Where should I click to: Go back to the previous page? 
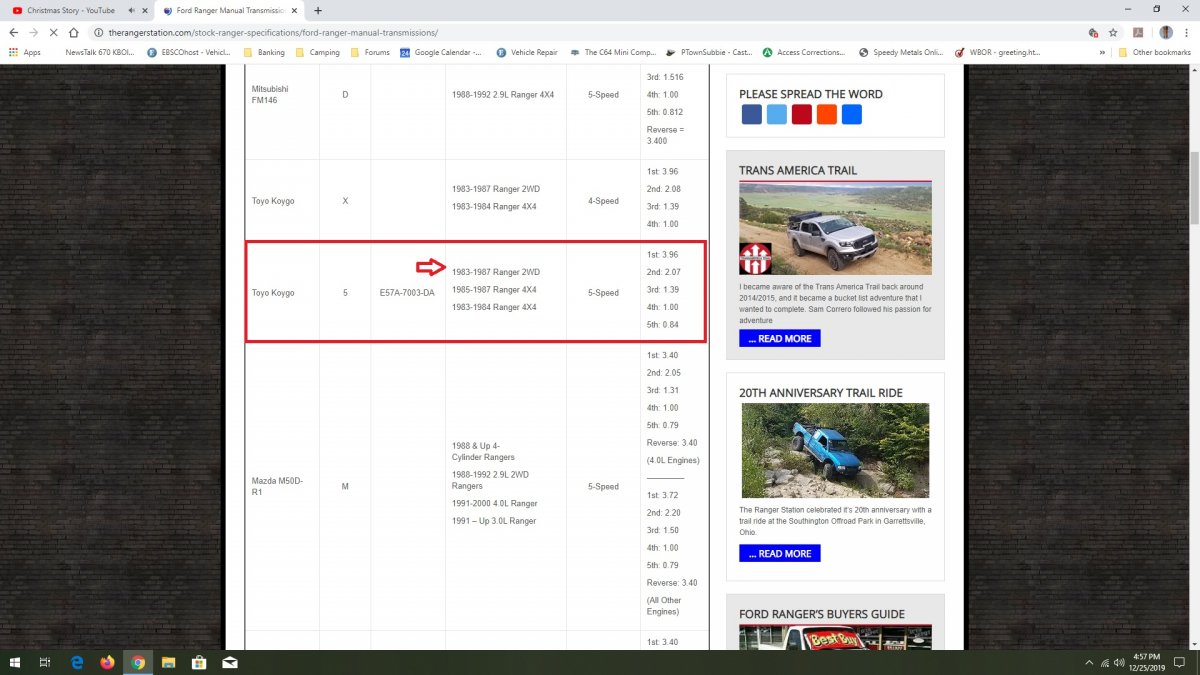14,32
